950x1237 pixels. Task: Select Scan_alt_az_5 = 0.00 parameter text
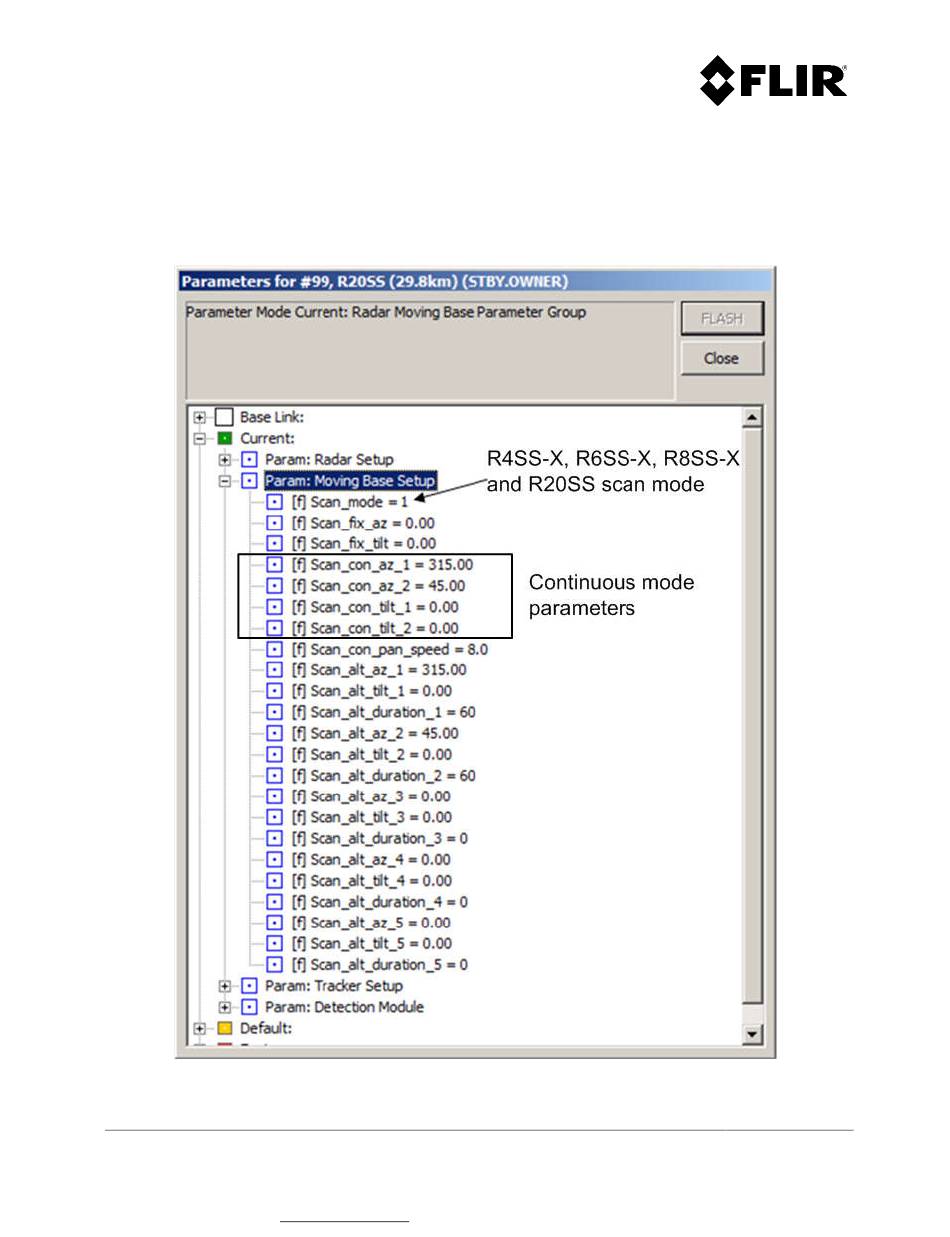[x=371, y=922]
